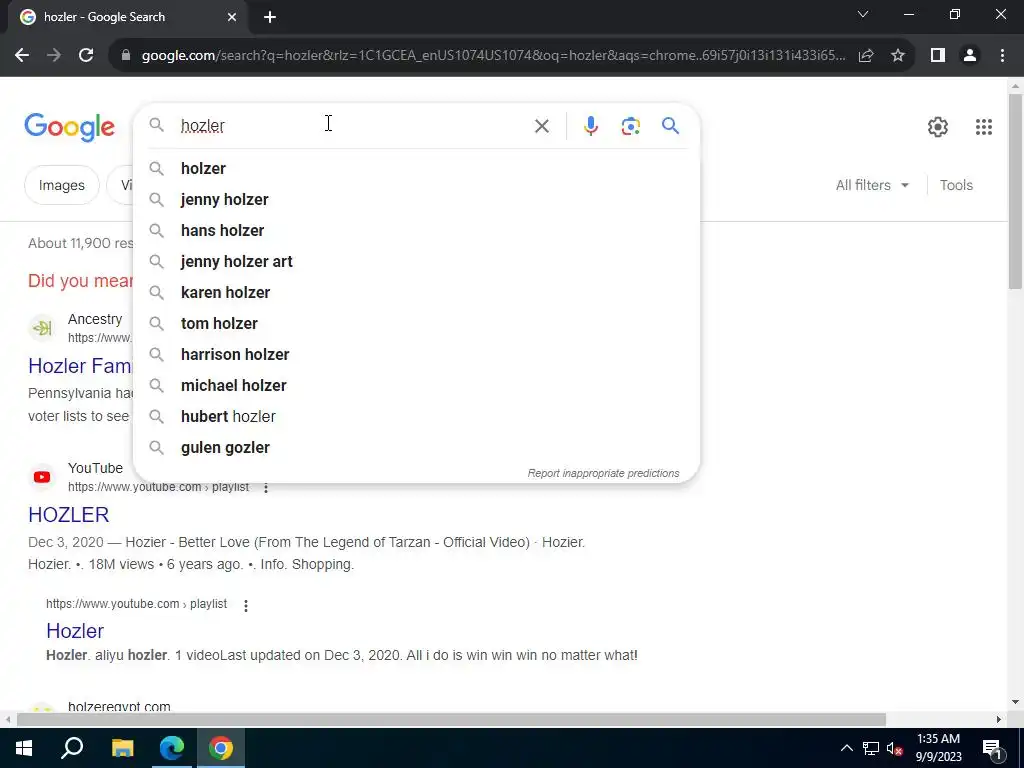
Task: Clear the search box with the X icon
Action: 541,126
